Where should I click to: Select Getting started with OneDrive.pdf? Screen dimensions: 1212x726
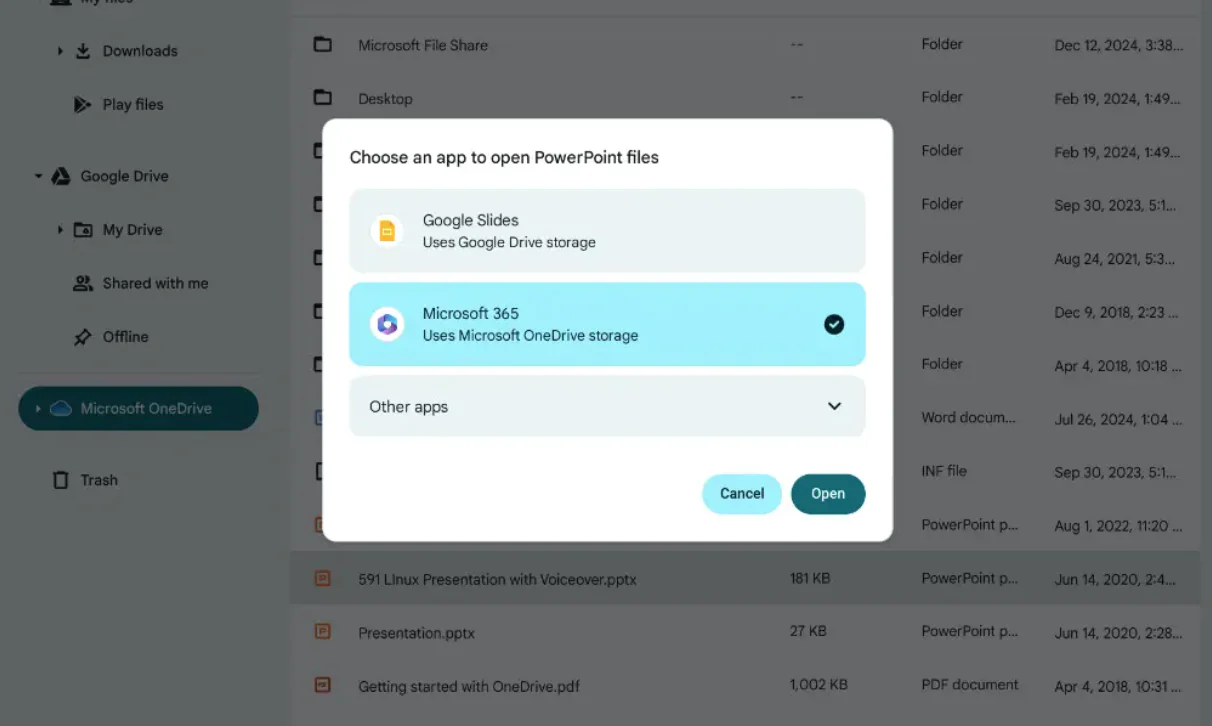click(x=745, y=686)
